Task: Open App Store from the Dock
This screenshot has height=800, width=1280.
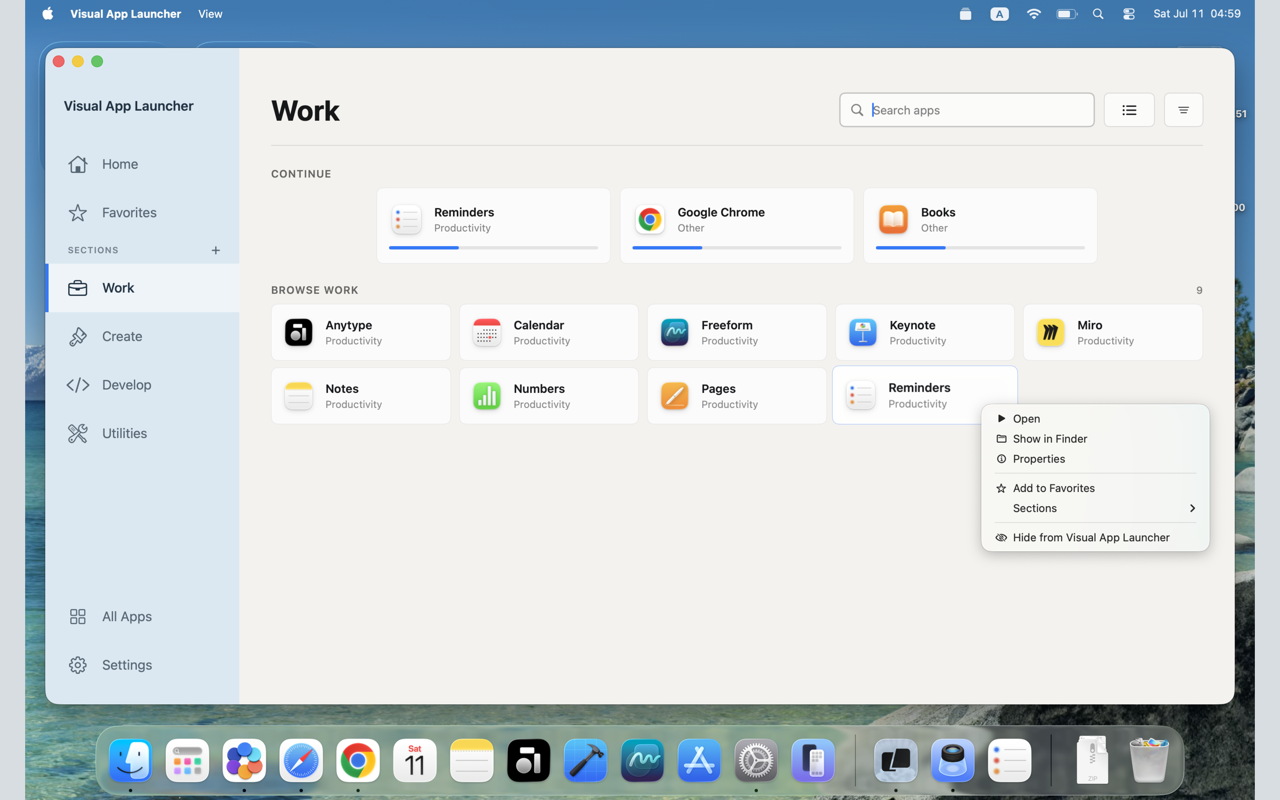Action: (x=699, y=761)
